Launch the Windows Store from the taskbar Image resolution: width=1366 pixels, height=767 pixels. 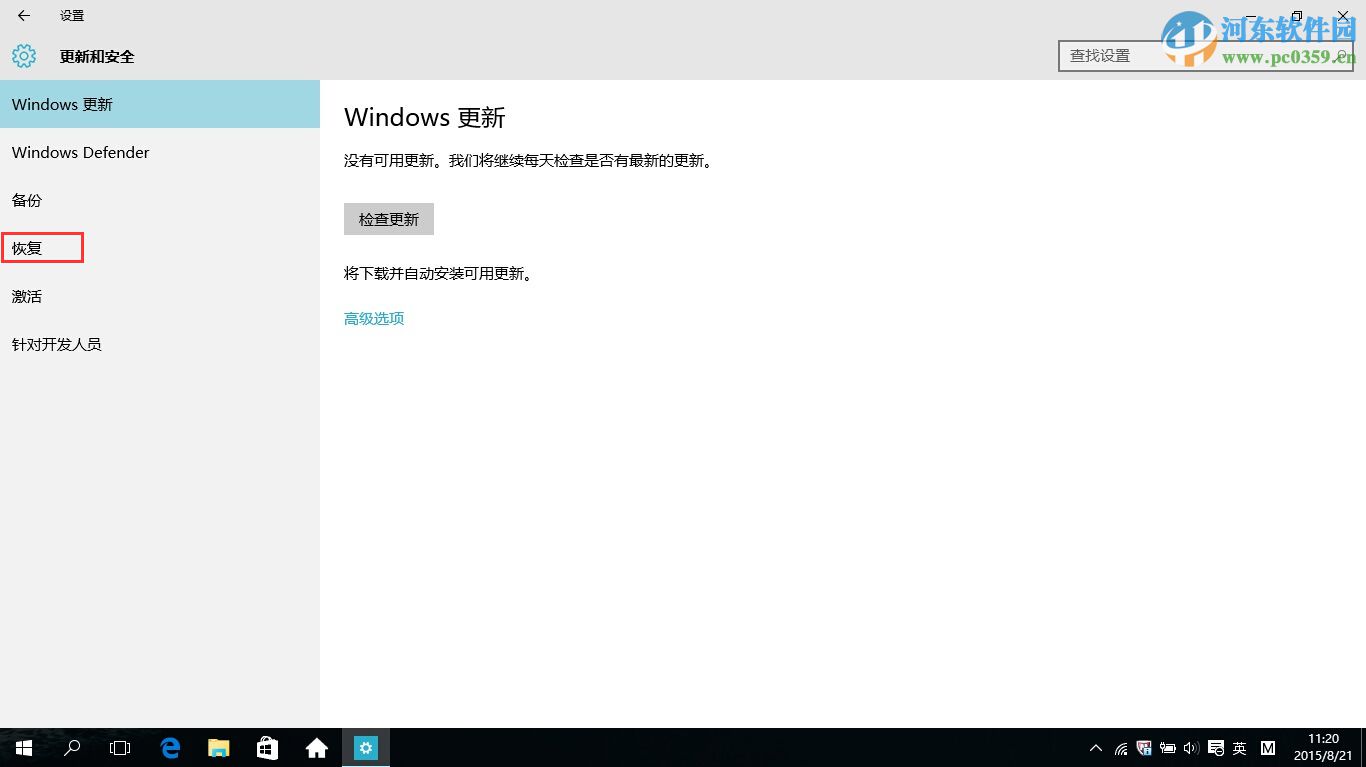click(267, 747)
